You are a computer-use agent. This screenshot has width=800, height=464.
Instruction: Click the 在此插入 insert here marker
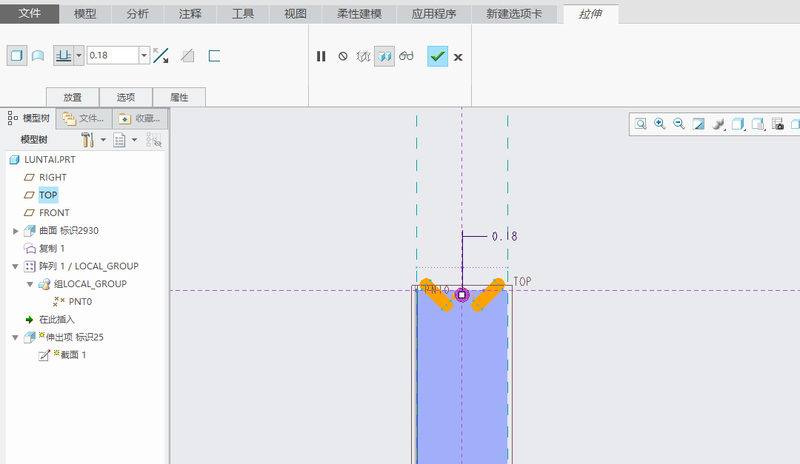pyautogui.click(x=57, y=320)
